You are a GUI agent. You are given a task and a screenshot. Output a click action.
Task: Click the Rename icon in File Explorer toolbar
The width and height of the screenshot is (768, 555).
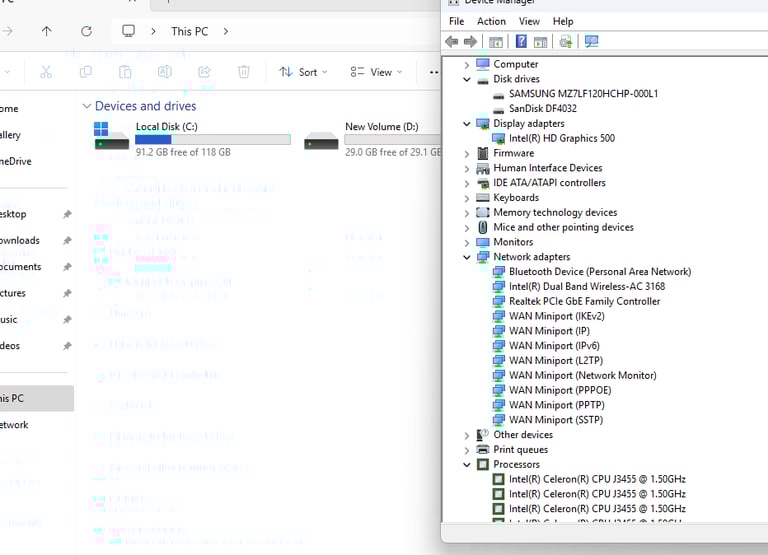pos(165,72)
